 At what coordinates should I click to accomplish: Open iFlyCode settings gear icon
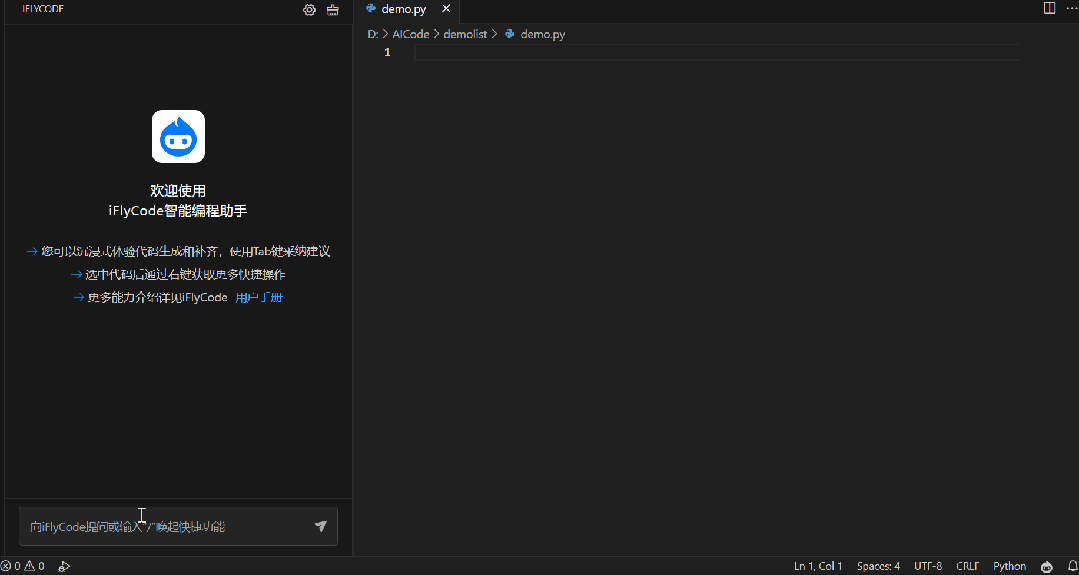(x=310, y=10)
